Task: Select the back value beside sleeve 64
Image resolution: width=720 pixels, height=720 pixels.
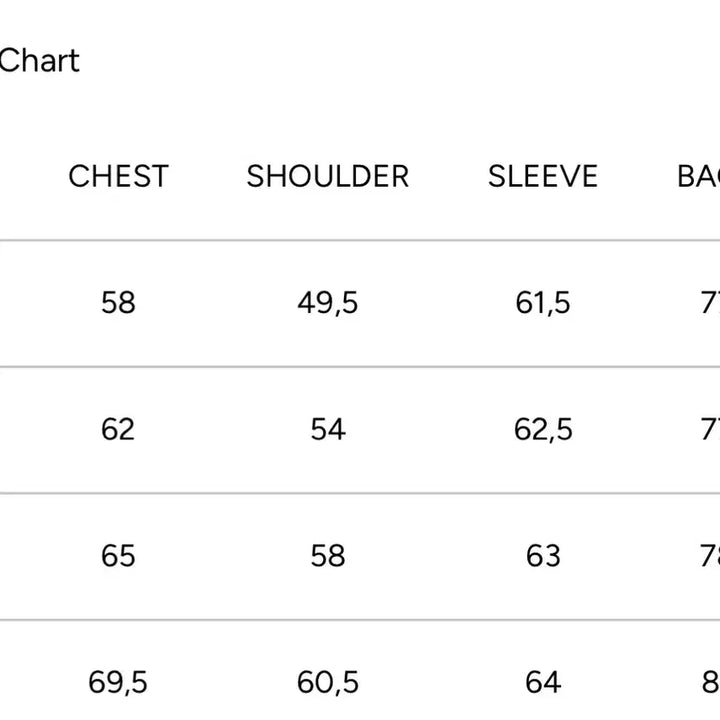Action: 710,682
